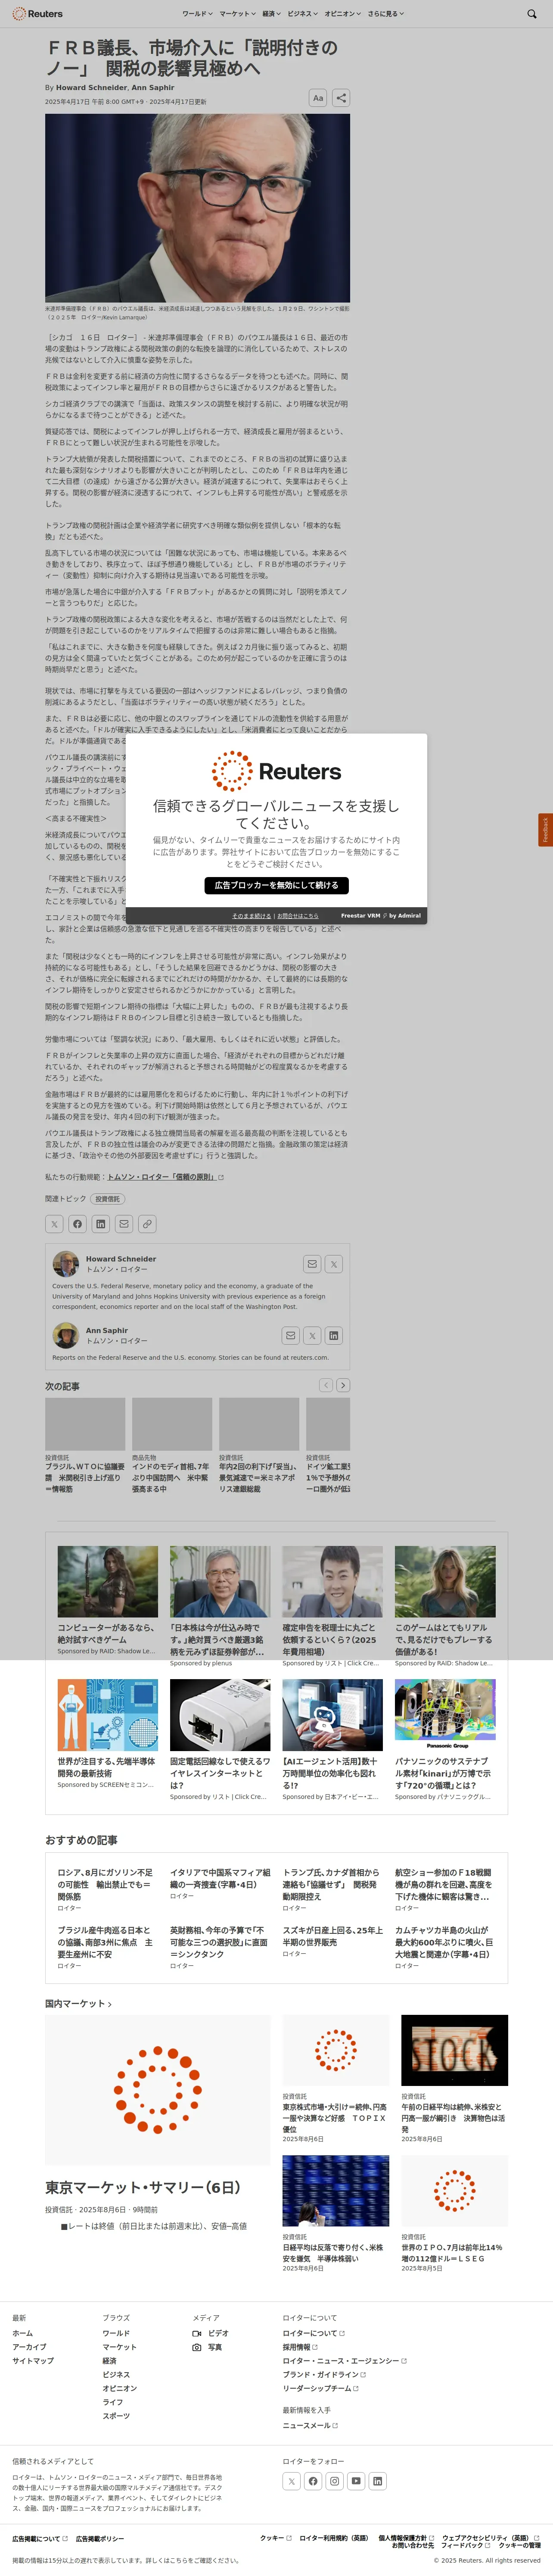Open Ann Saphir's X profile icon
Screen dimensions: 553x2576
point(312,1335)
